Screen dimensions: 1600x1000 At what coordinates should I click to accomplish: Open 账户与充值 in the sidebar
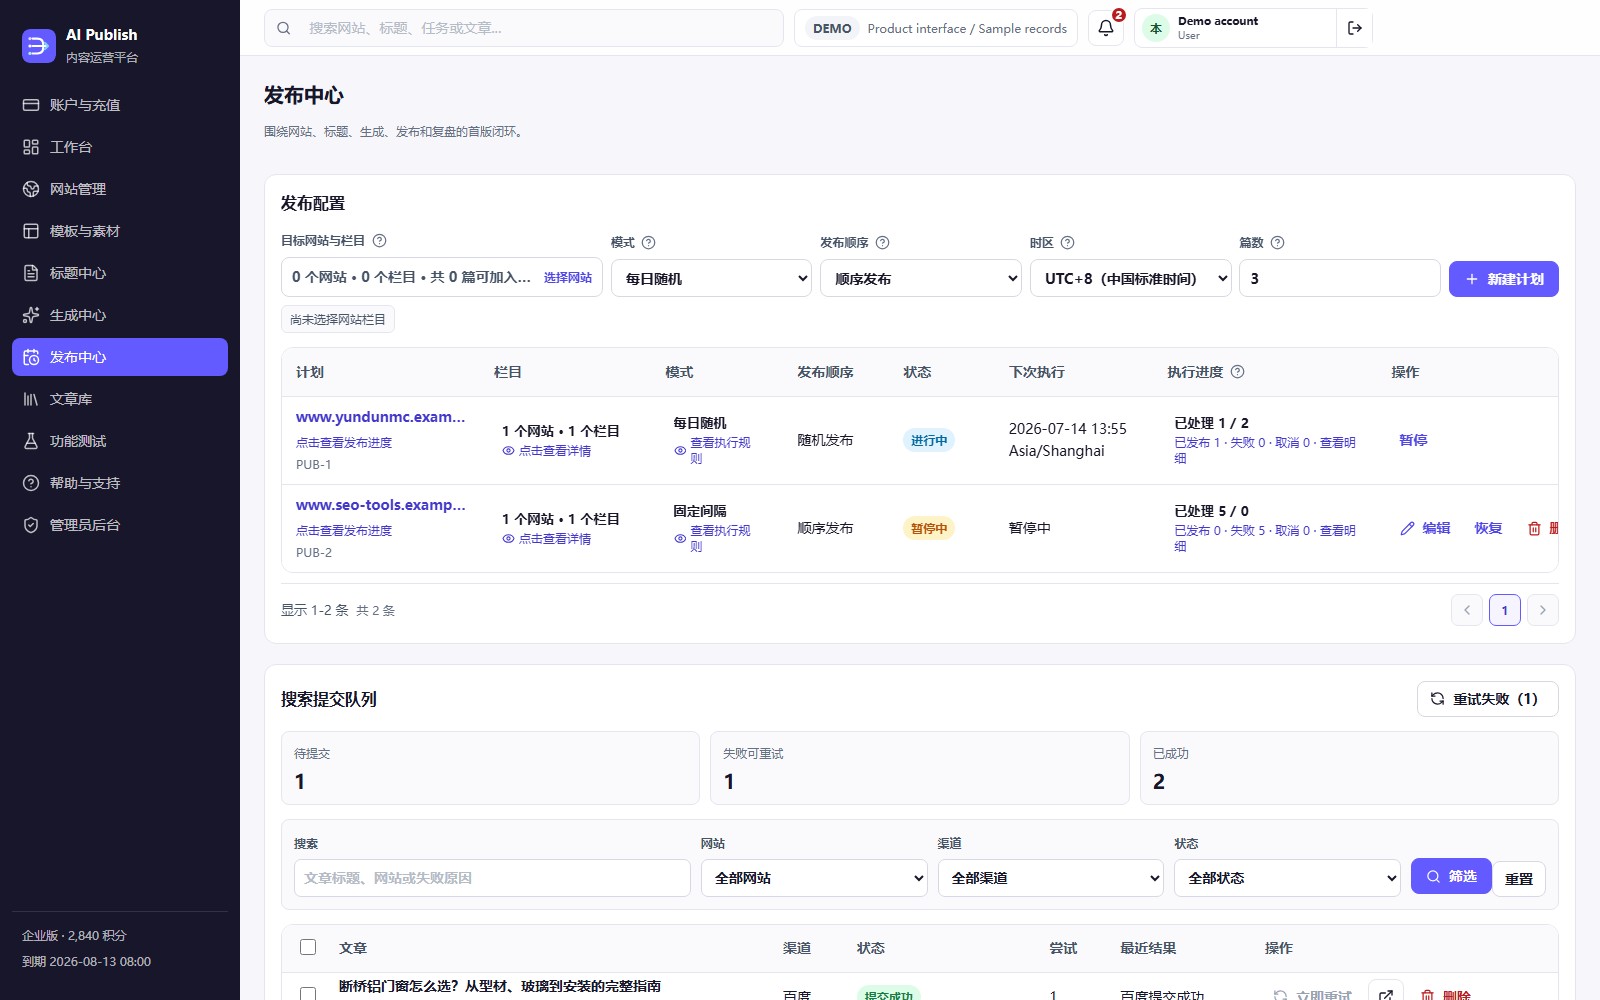click(x=120, y=105)
